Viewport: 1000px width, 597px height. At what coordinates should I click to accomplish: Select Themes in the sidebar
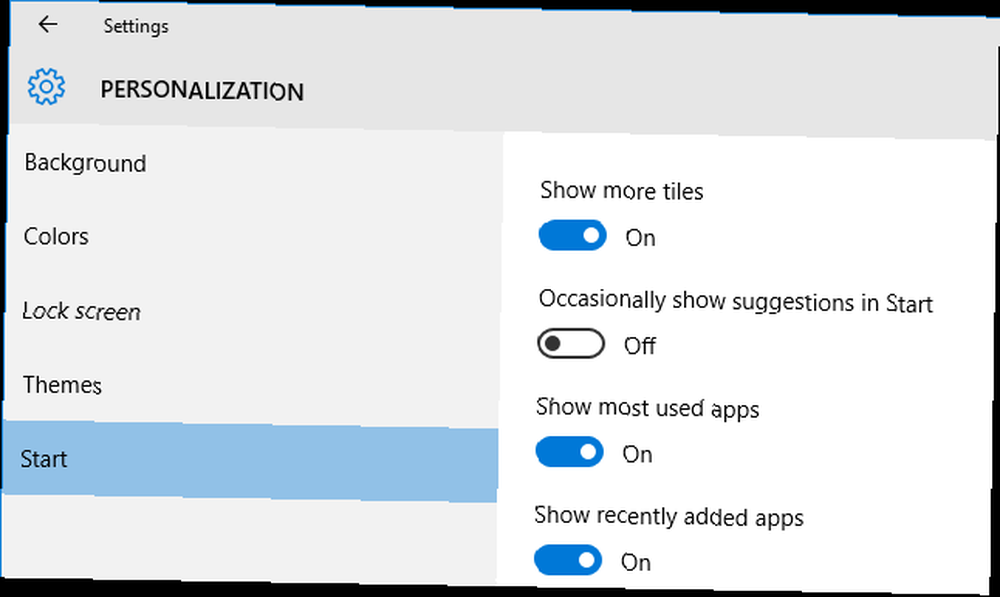point(250,387)
